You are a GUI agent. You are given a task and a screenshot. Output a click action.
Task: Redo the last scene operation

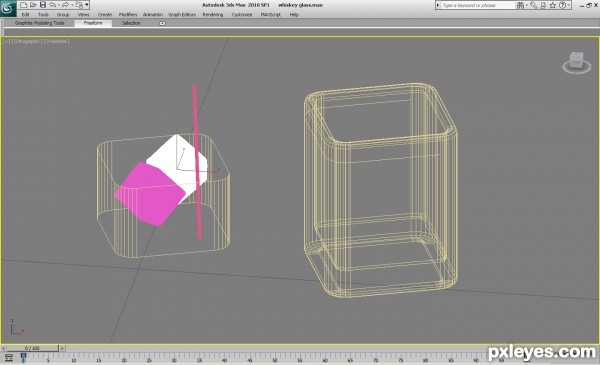point(65,5)
